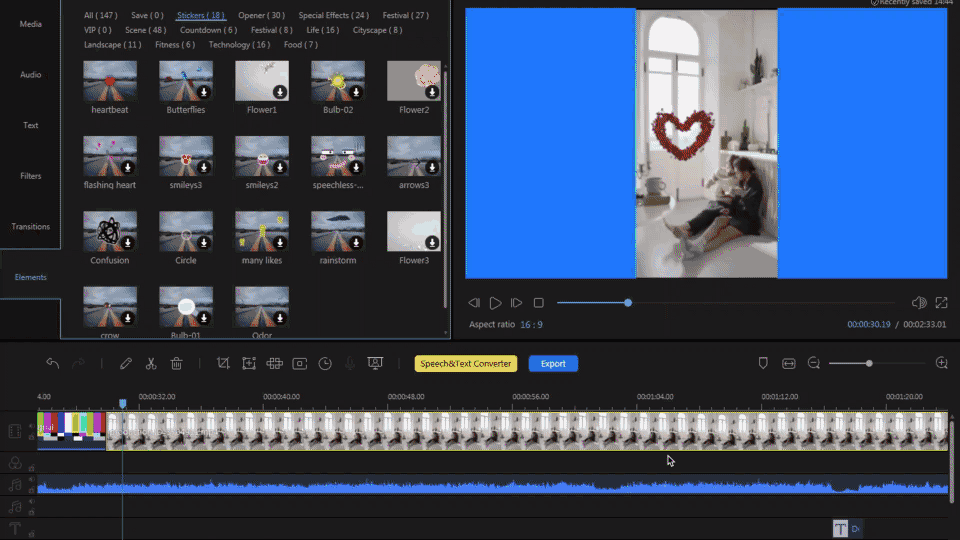960x540 pixels.
Task: Click the Voiceover microphone icon
Action: 350,363
